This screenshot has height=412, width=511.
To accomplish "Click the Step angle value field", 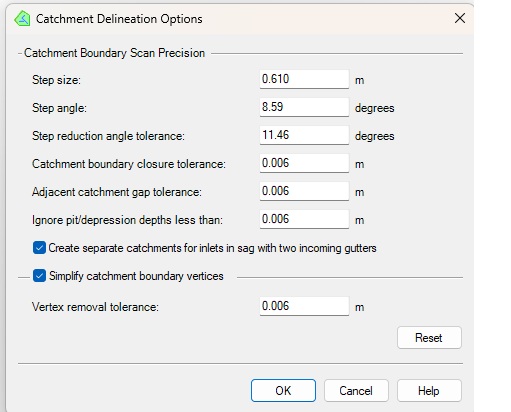I will 304,107.
